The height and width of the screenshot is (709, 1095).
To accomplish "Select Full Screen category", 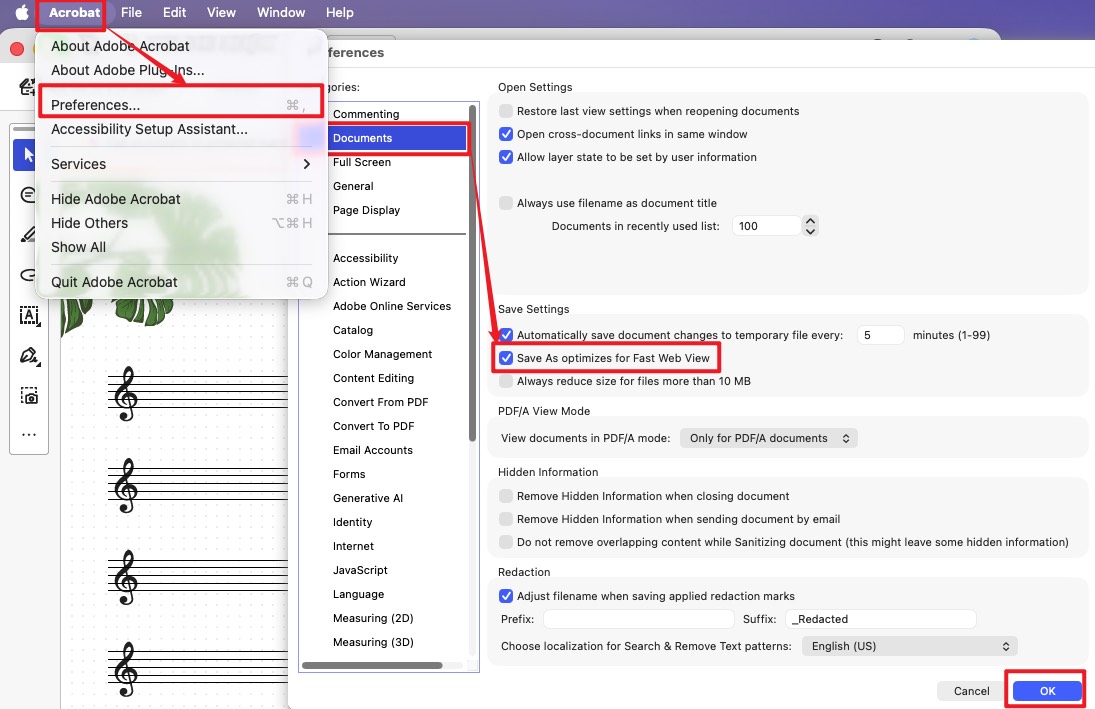I will (x=362, y=162).
